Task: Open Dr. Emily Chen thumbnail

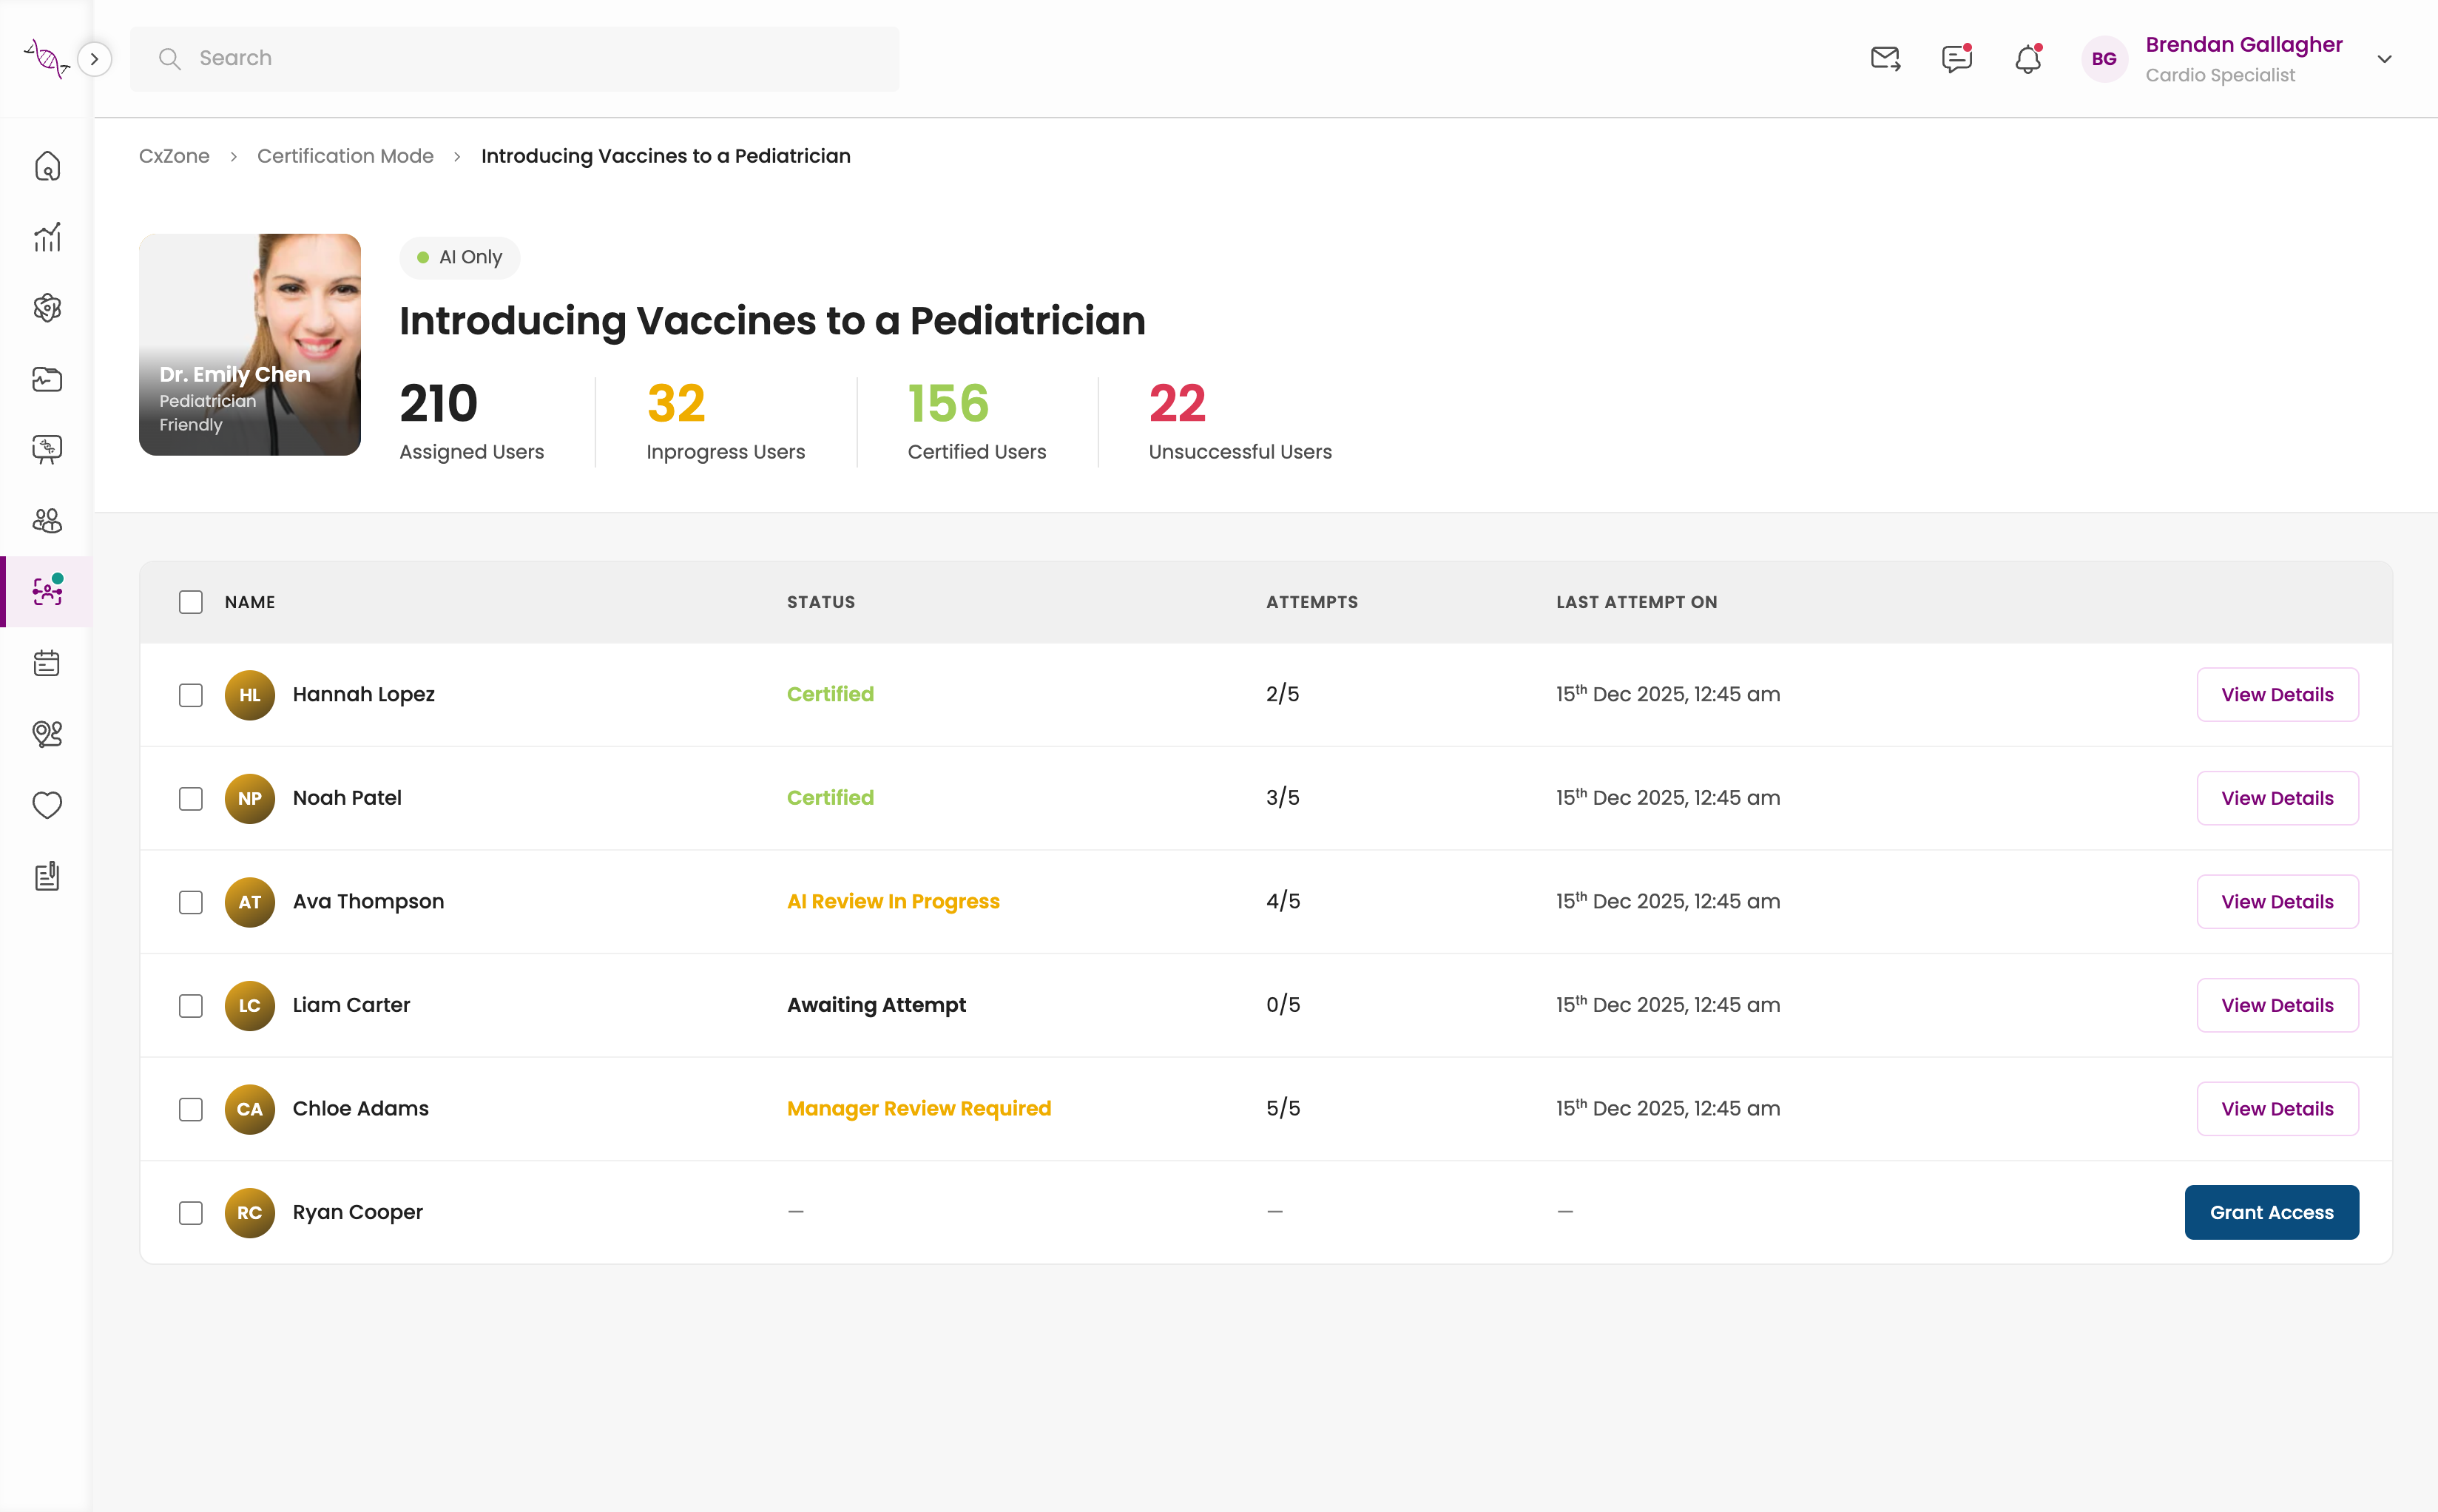Action: tap(250, 345)
